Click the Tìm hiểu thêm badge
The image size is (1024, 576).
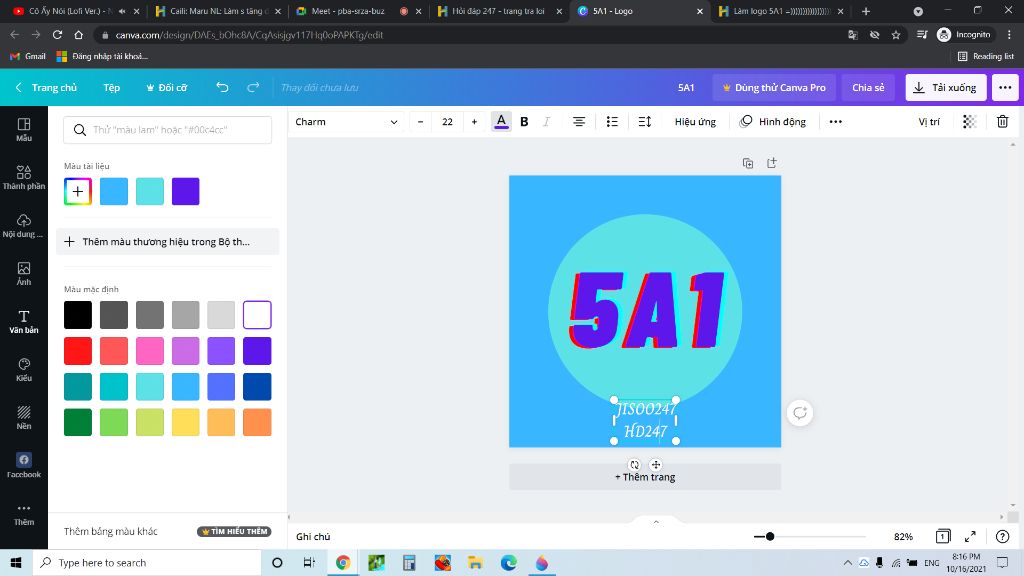click(x=234, y=532)
